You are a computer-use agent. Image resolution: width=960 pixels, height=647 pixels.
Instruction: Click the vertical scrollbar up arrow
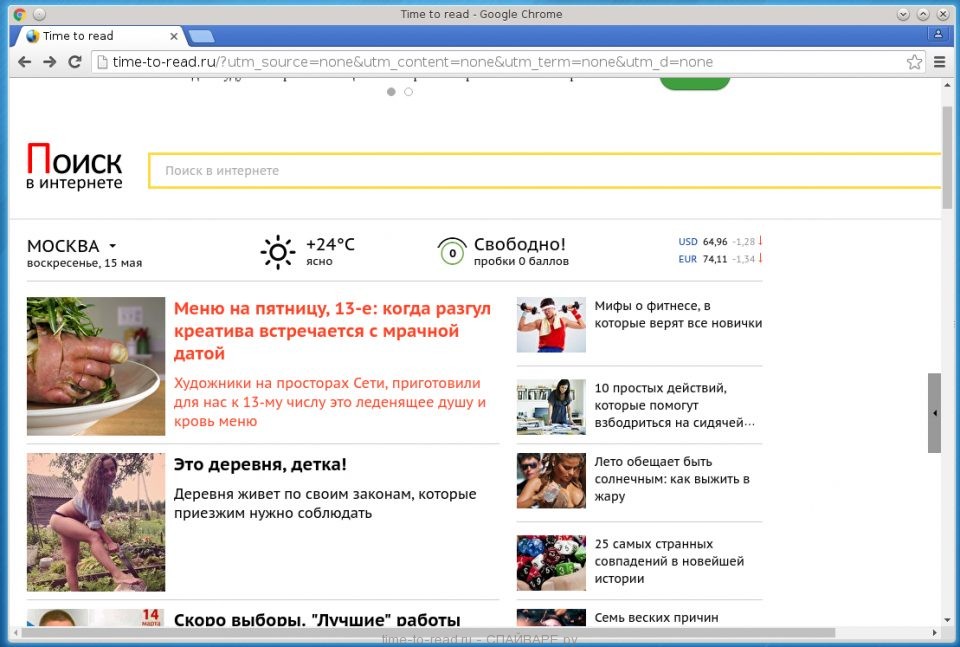(947, 86)
